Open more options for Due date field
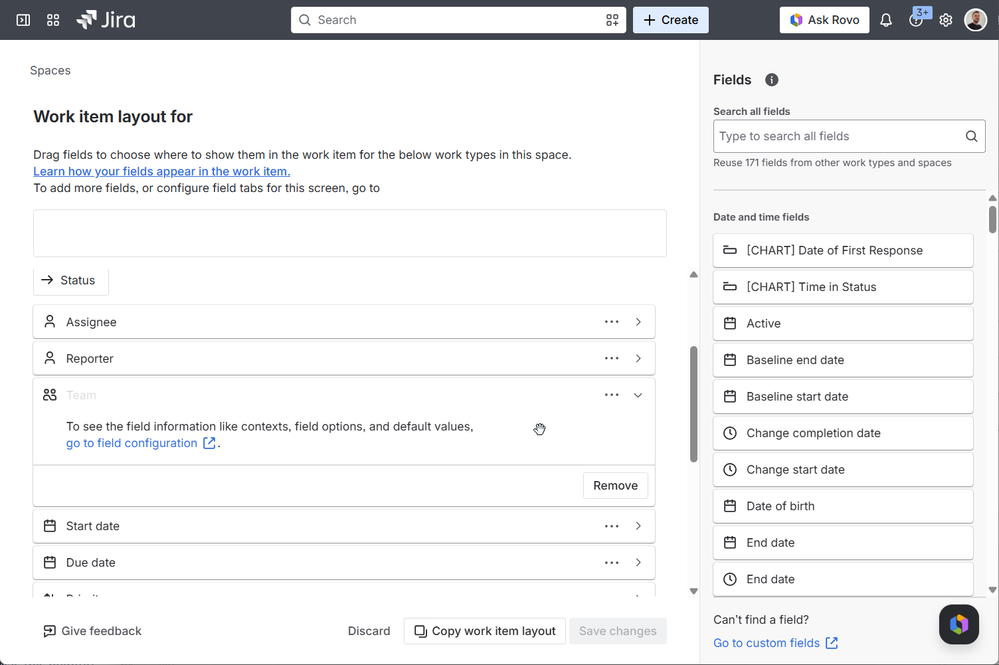Screen dimensions: 999x665 click(612, 562)
